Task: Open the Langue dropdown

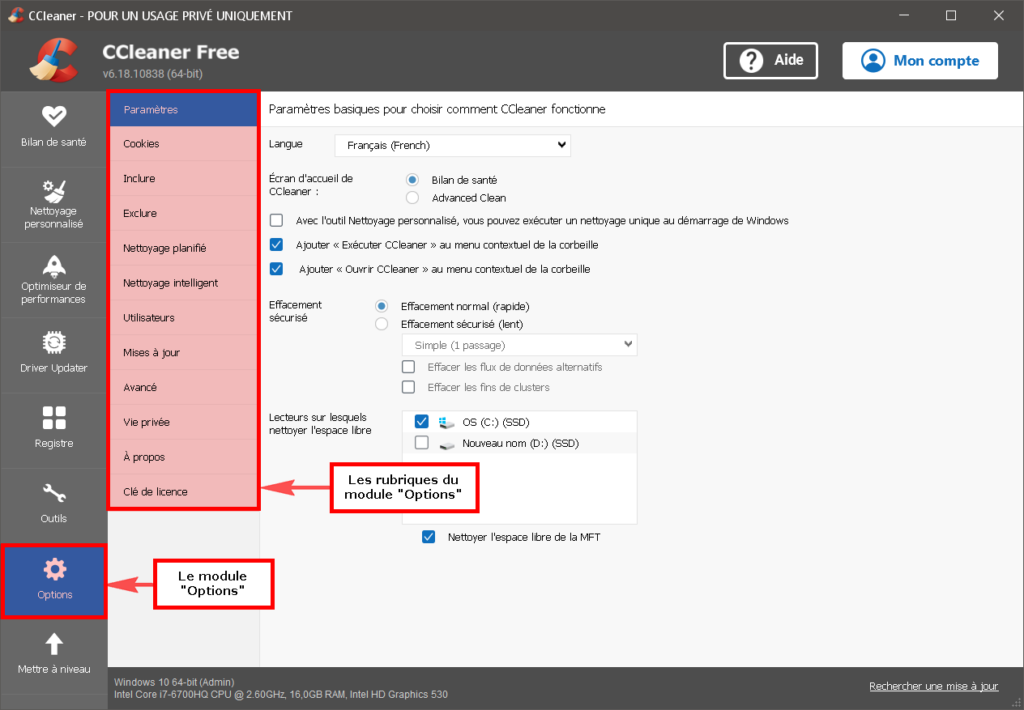Action: pyautogui.click(x=453, y=145)
